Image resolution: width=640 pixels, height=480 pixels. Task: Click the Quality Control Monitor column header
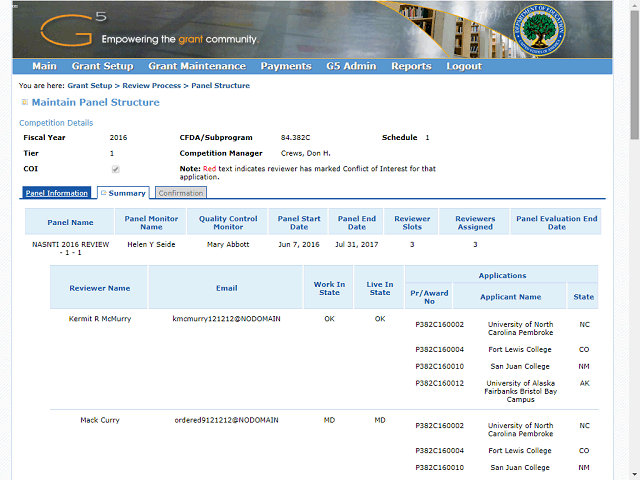(x=228, y=222)
